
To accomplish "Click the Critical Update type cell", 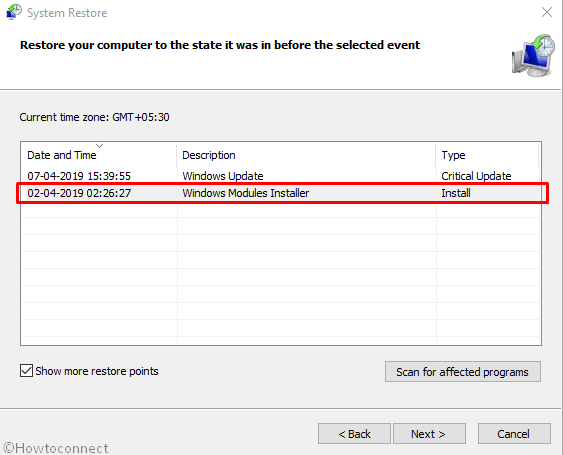I will [x=476, y=176].
